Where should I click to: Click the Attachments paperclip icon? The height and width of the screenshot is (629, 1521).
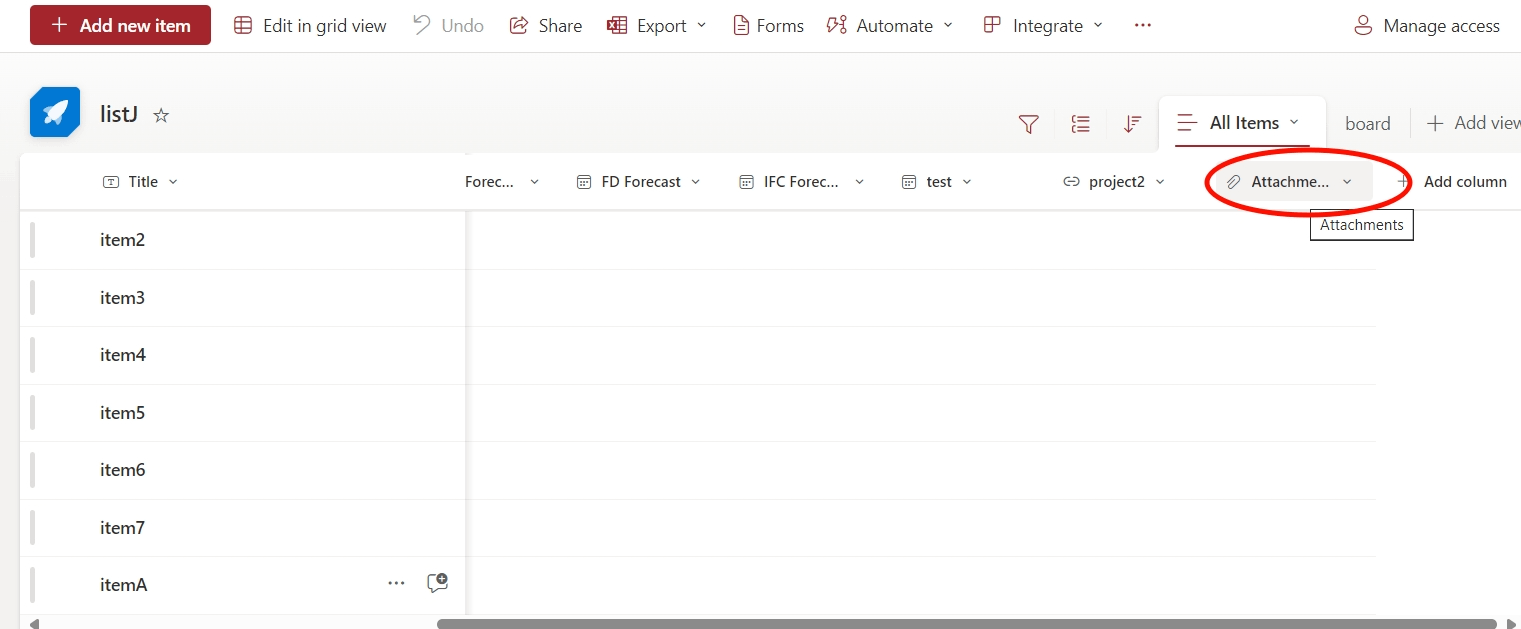[x=1234, y=182]
